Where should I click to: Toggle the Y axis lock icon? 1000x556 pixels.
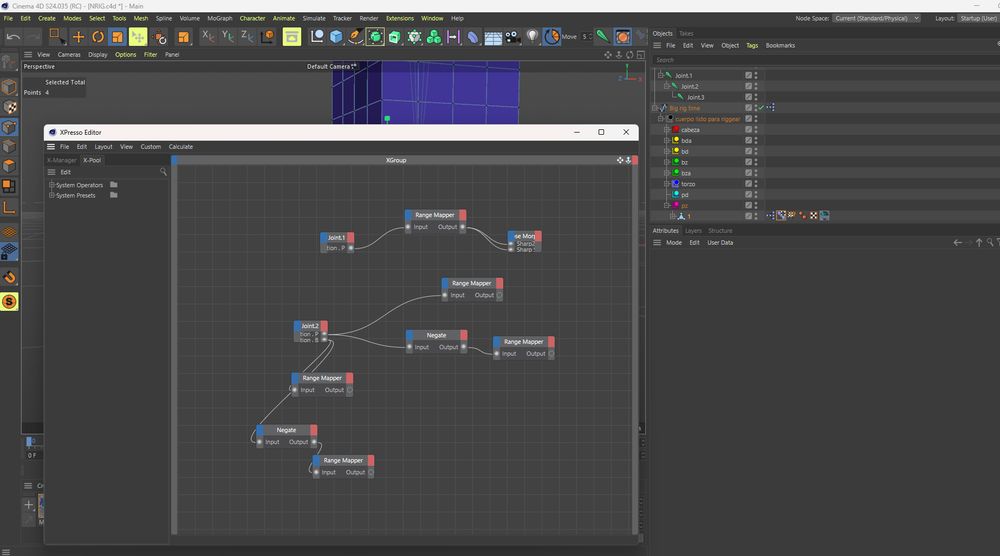[227, 37]
